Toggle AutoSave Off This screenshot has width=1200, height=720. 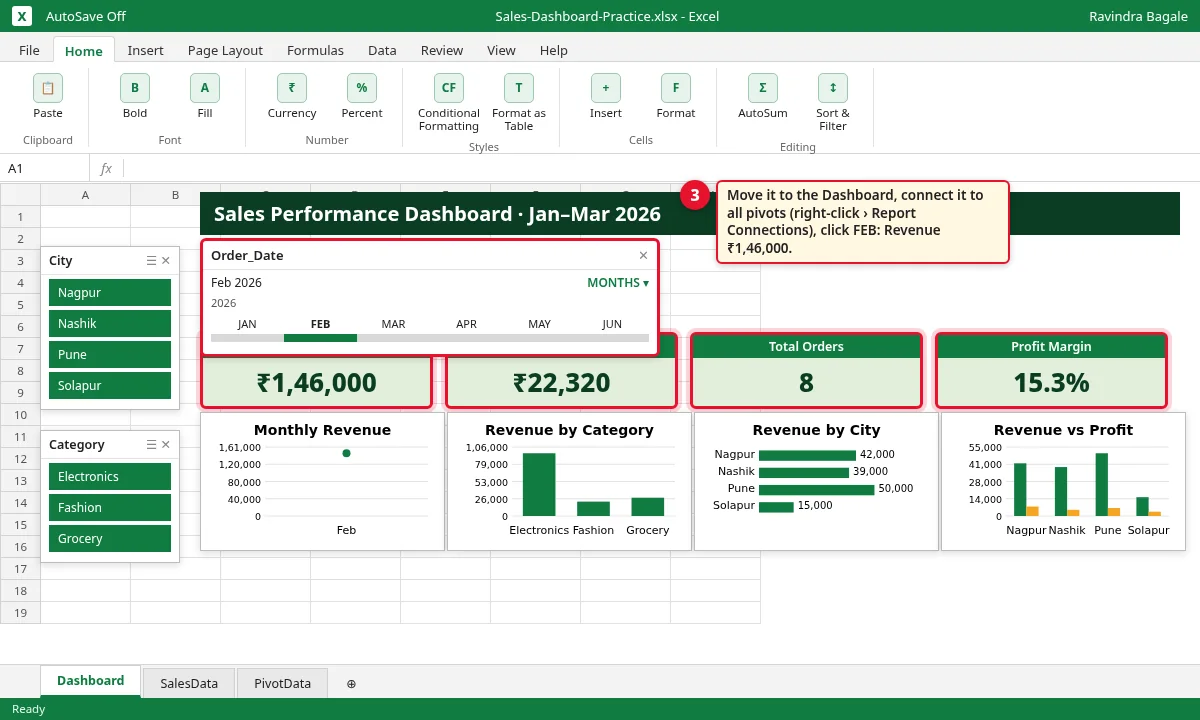tap(86, 17)
